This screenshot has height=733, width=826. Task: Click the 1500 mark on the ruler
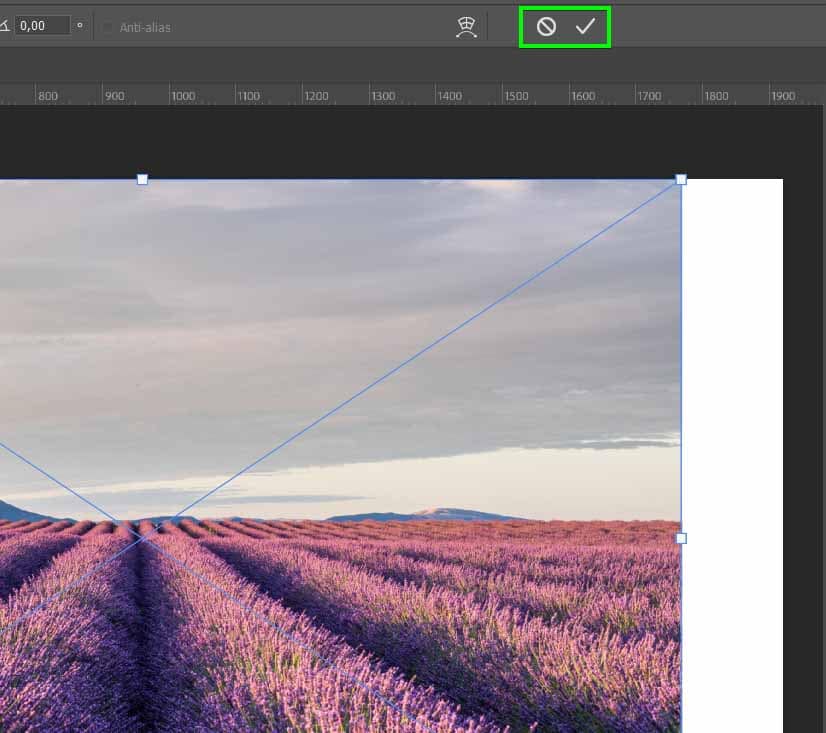tap(517, 96)
